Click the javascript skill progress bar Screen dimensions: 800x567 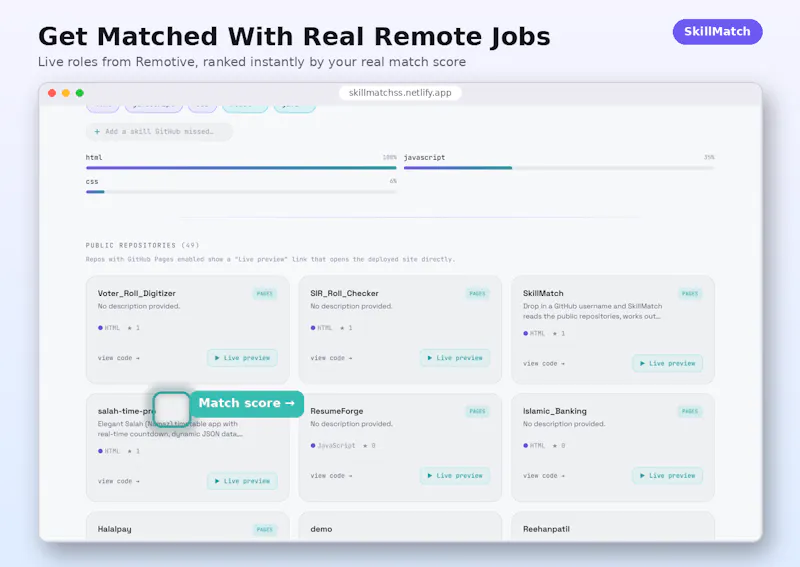coord(559,167)
